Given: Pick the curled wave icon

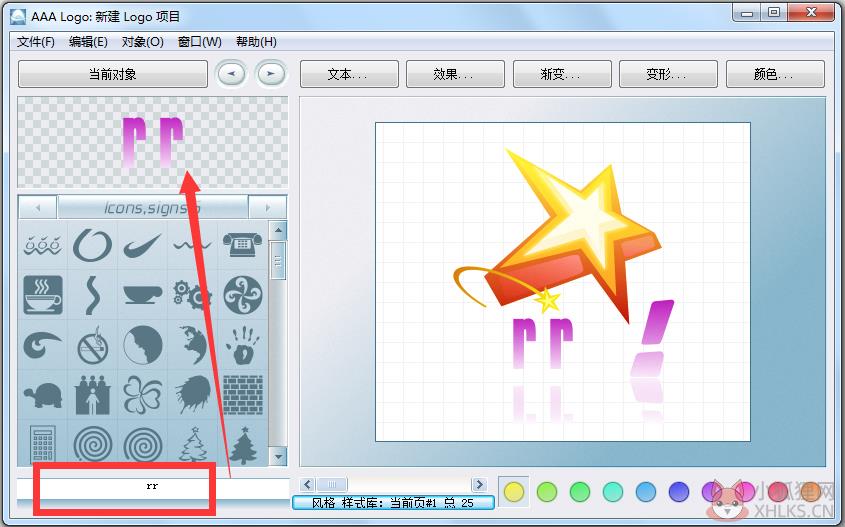Looking at the screenshot, I should pos(43,345).
